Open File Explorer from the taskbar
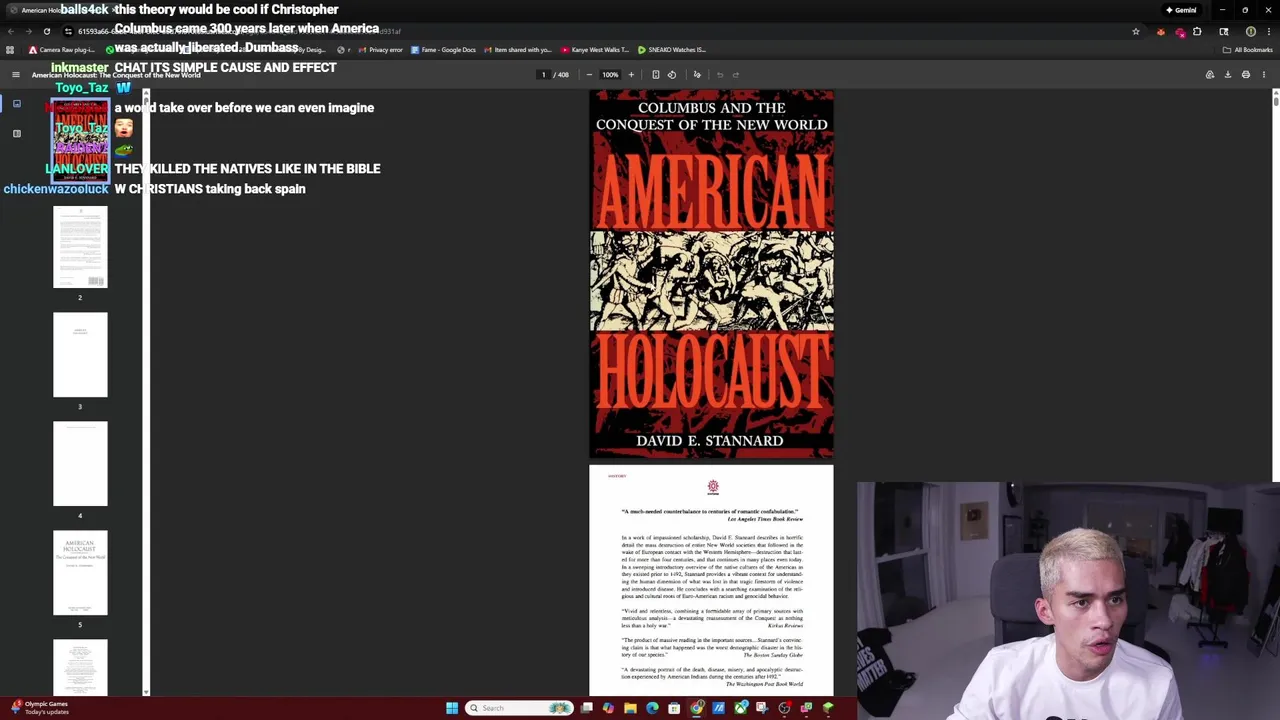Screen dimensions: 1280x720 (x=630, y=708)
